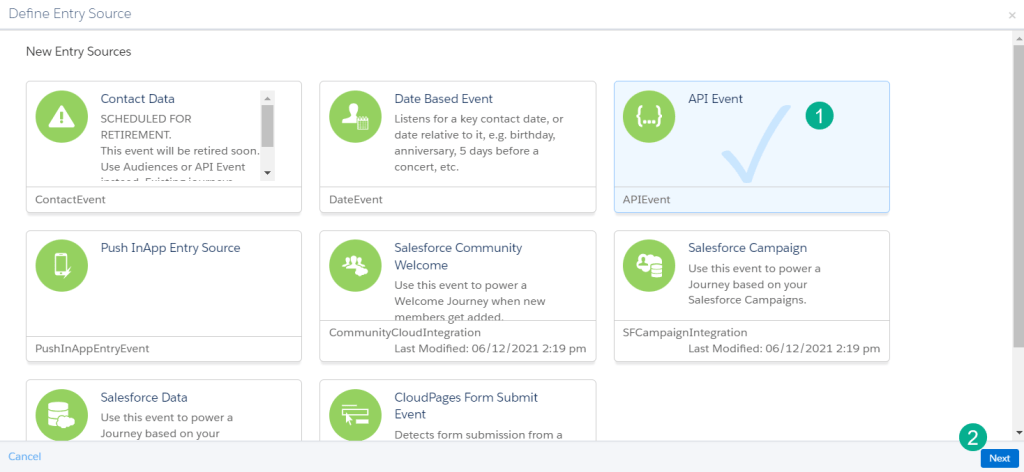Open the Salesforce Campaign title

click(747, 248)
